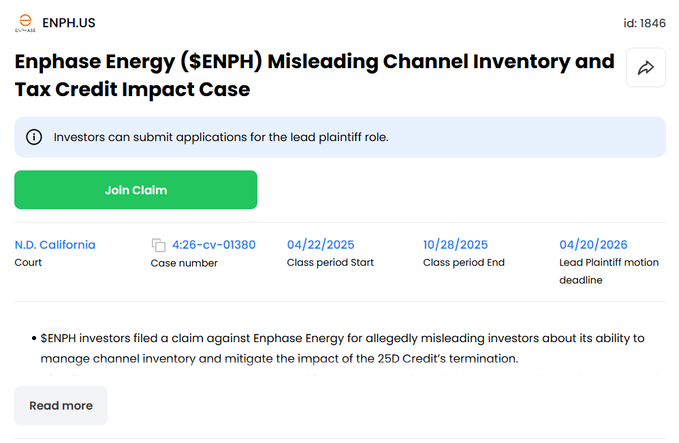Image resolution: width=679 pixels, height=443 pixels.
Task: Click the Class period End label
Action: point(464,263)
